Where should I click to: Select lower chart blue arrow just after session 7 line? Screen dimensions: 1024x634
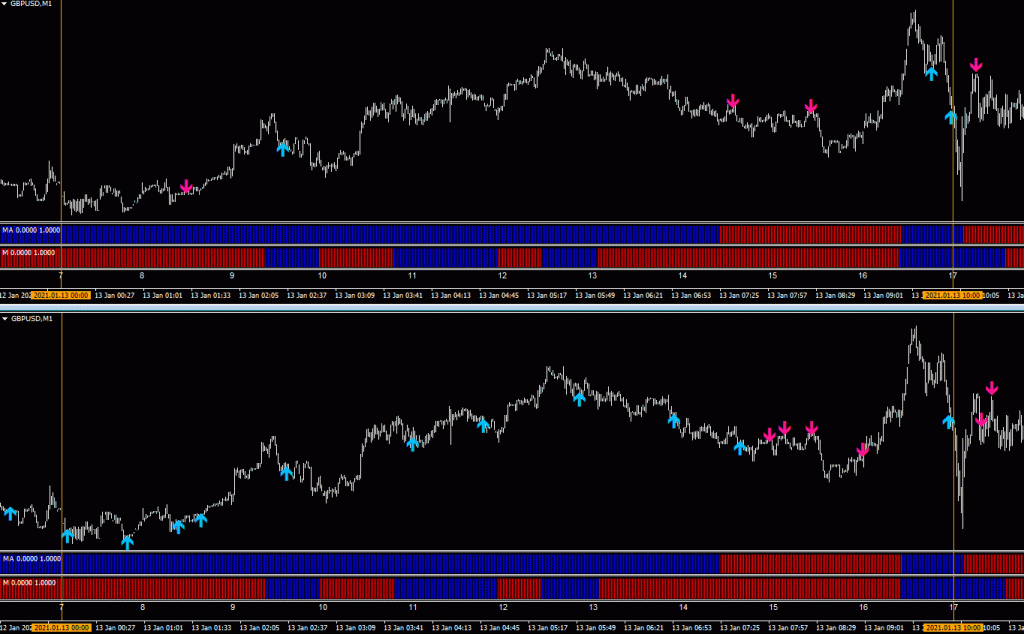(x=68, y=535)
